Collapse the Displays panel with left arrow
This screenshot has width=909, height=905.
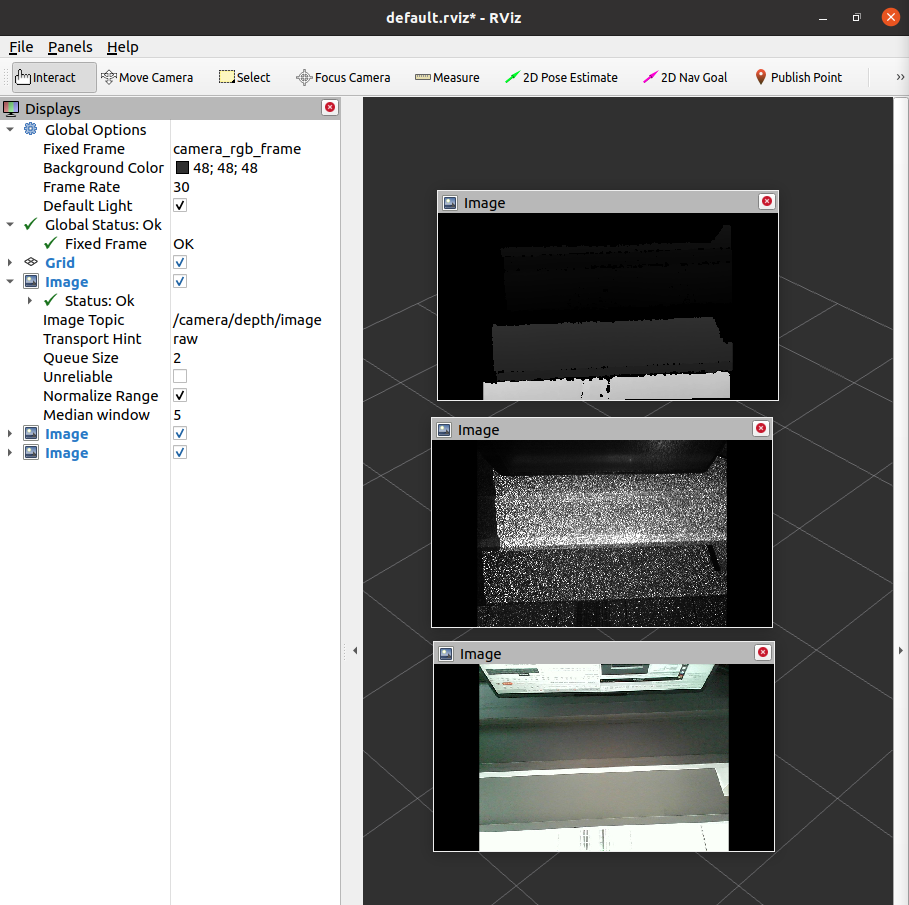tap(355, 650)
